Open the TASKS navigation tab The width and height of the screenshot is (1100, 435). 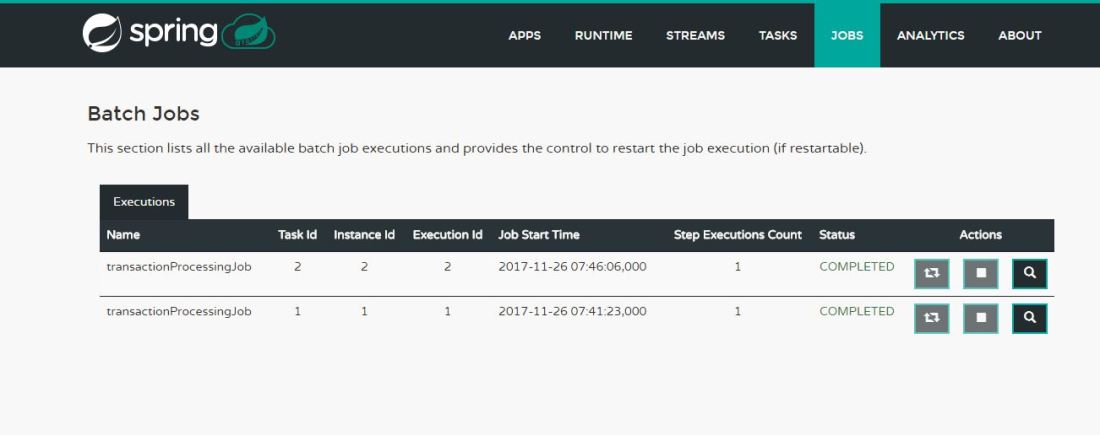777,35
